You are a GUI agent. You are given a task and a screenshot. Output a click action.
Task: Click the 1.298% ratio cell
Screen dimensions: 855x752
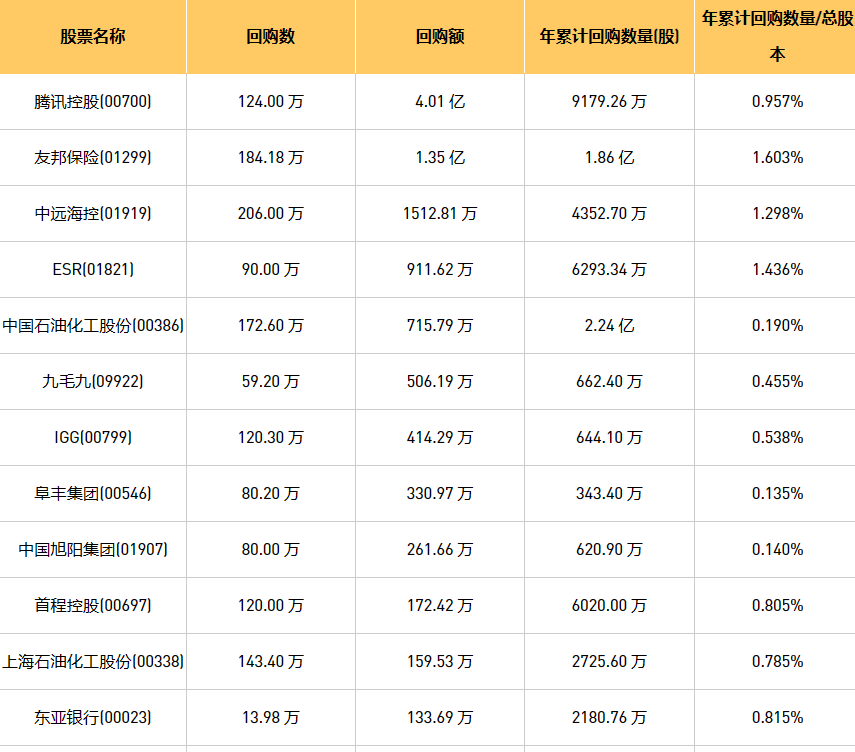(775, 213)
